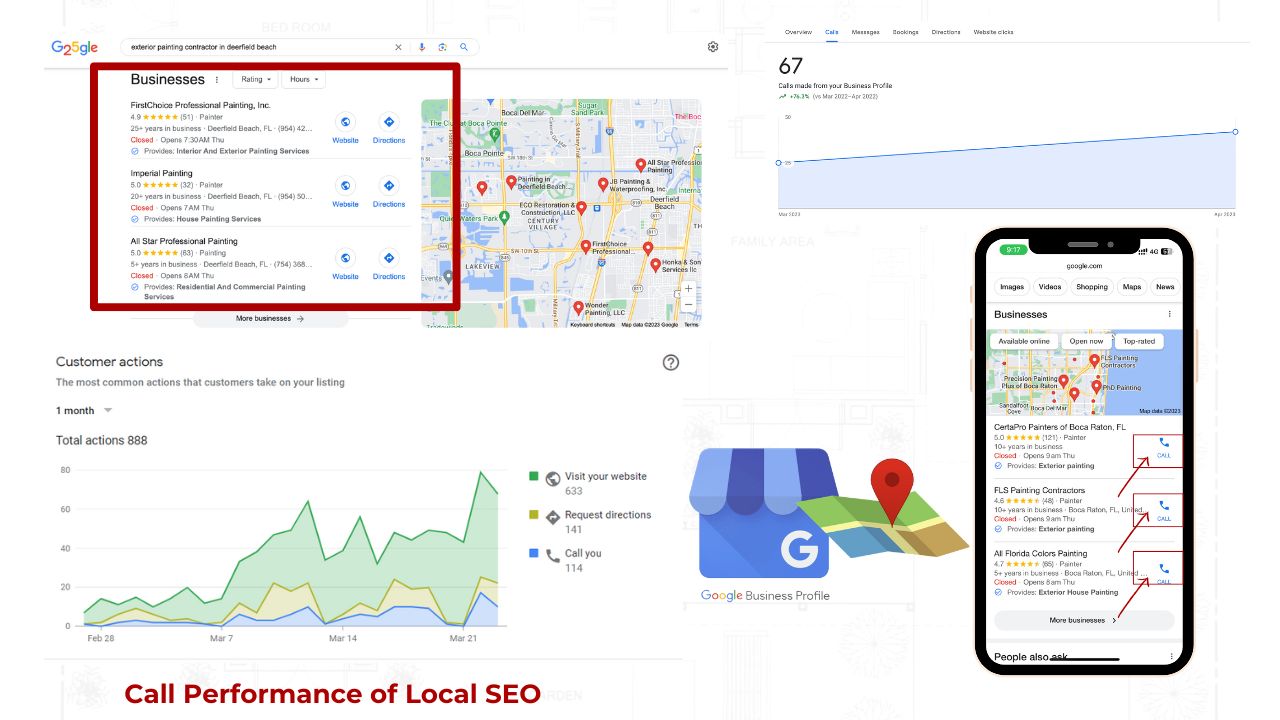Open the Imperial Painting listing
This screenshot has height=720, width=1280.
pyautogui.click(x=161, y=173)
